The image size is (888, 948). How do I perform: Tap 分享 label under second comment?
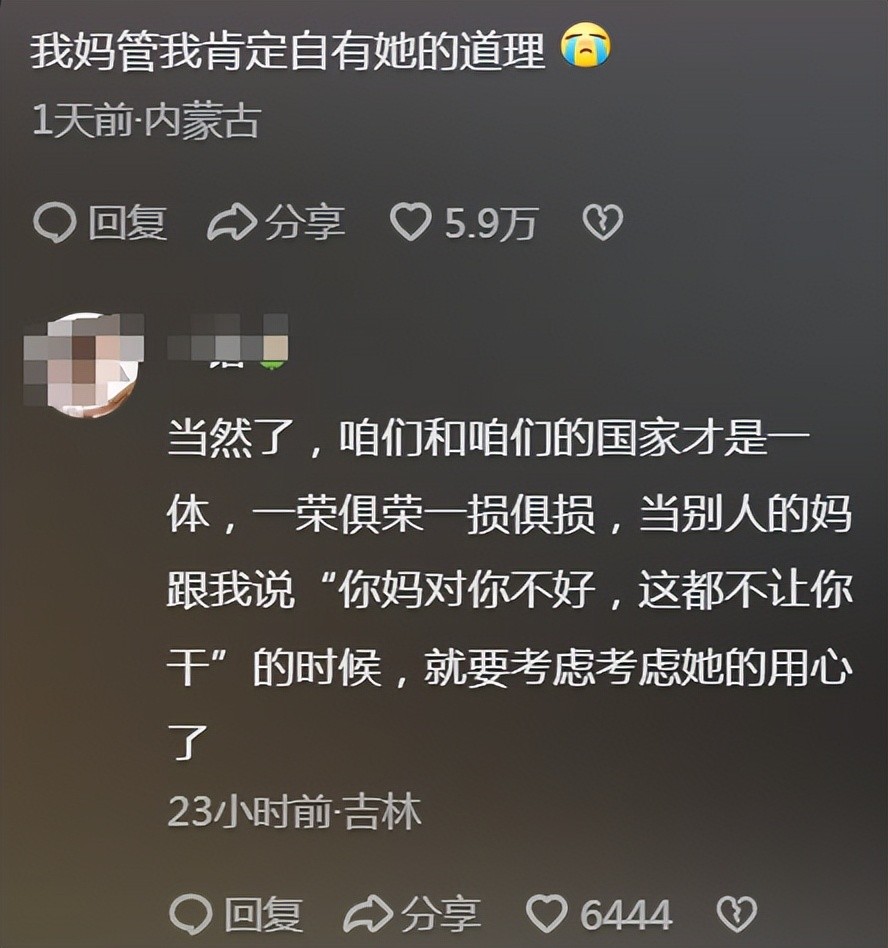(442, 914)
